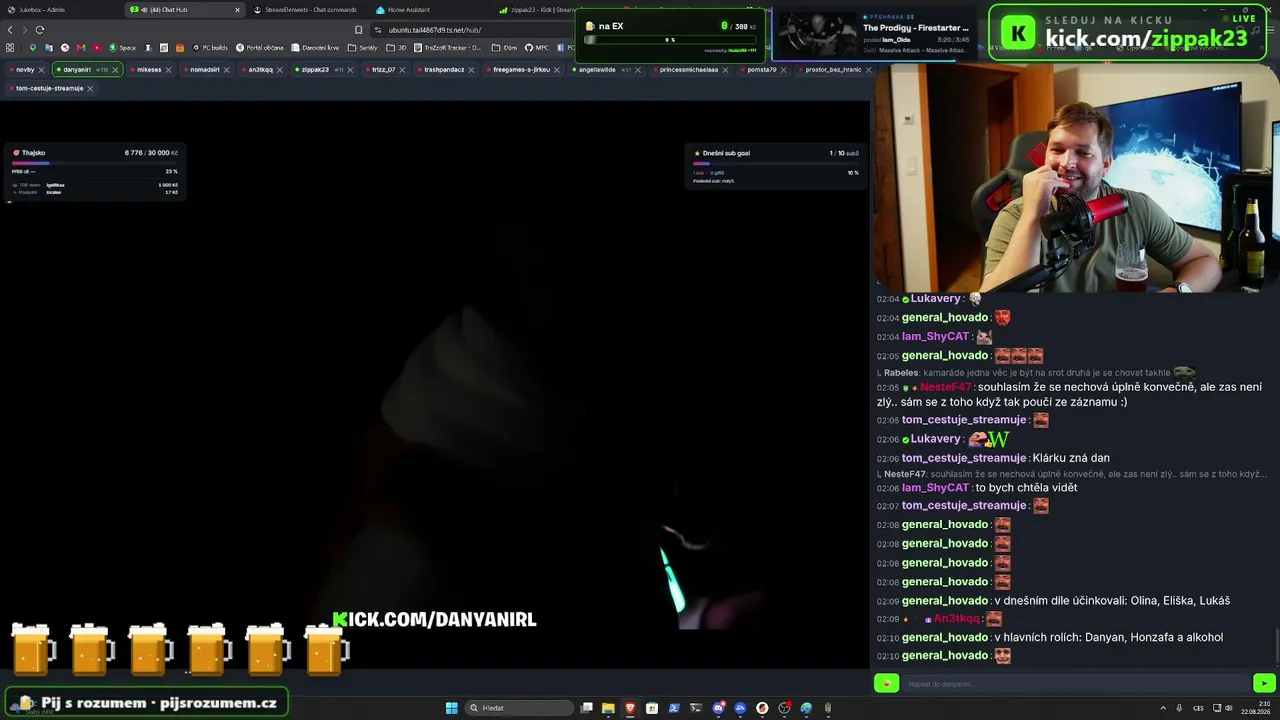
Task: Close the mikeses channel tab
Action: coord(169,70)
